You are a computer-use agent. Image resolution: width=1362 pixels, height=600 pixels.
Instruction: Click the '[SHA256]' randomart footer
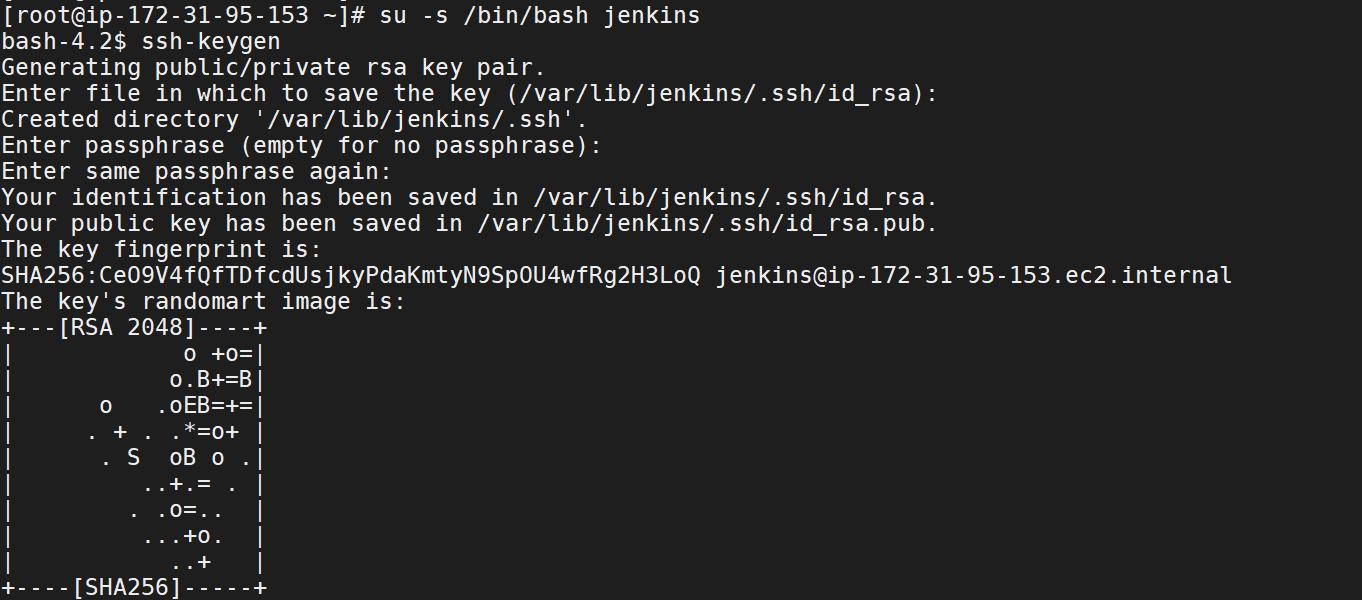point(127,588)
